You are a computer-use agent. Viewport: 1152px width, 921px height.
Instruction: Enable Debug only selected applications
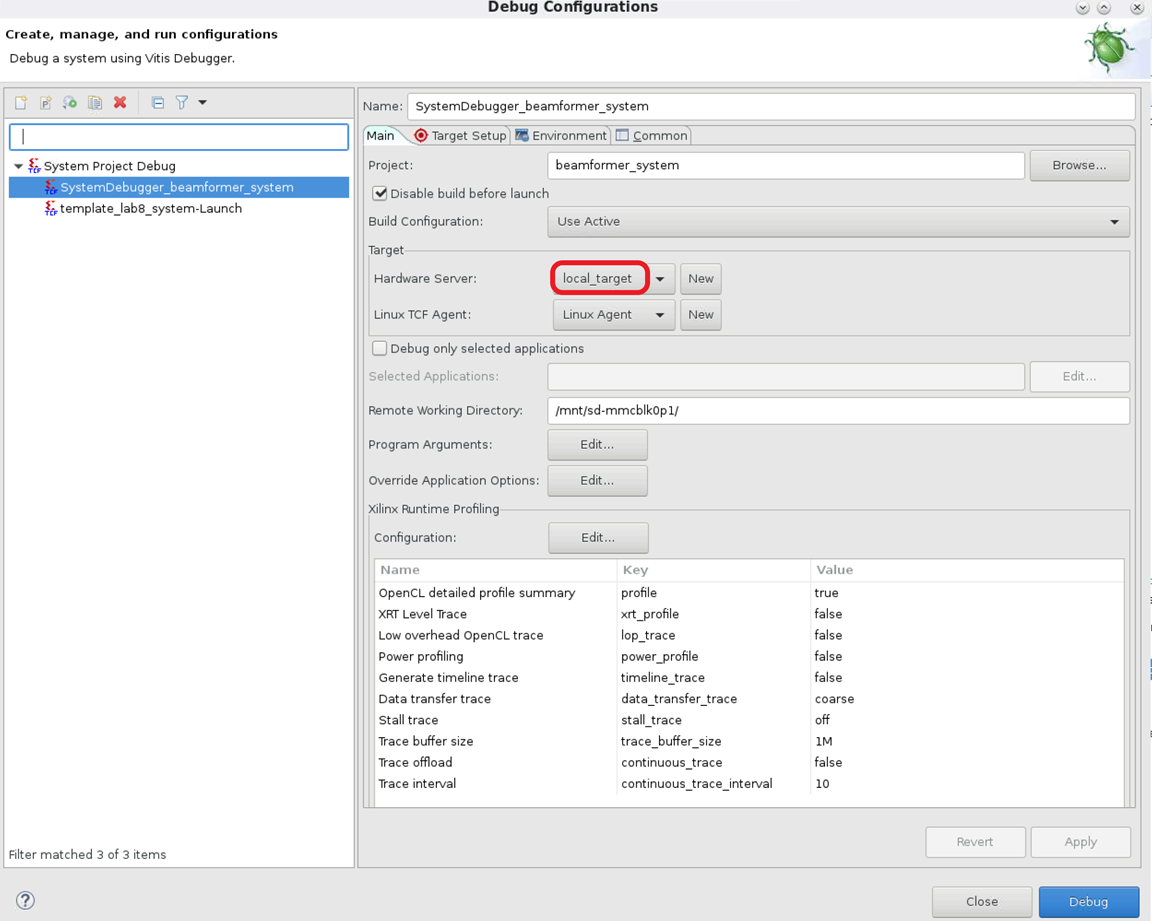pyautogui.click(x=380, y=348)
